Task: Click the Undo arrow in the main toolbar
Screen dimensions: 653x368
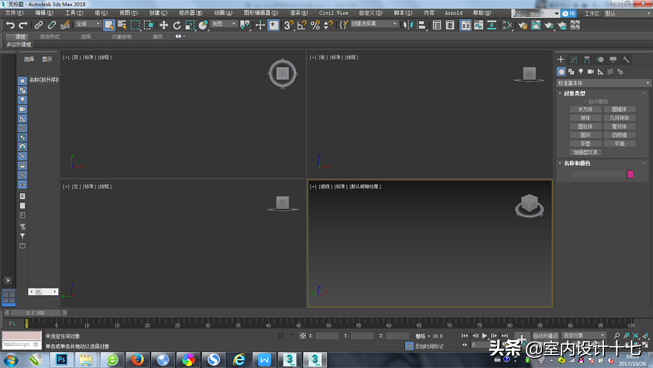Action: point(10,25)
